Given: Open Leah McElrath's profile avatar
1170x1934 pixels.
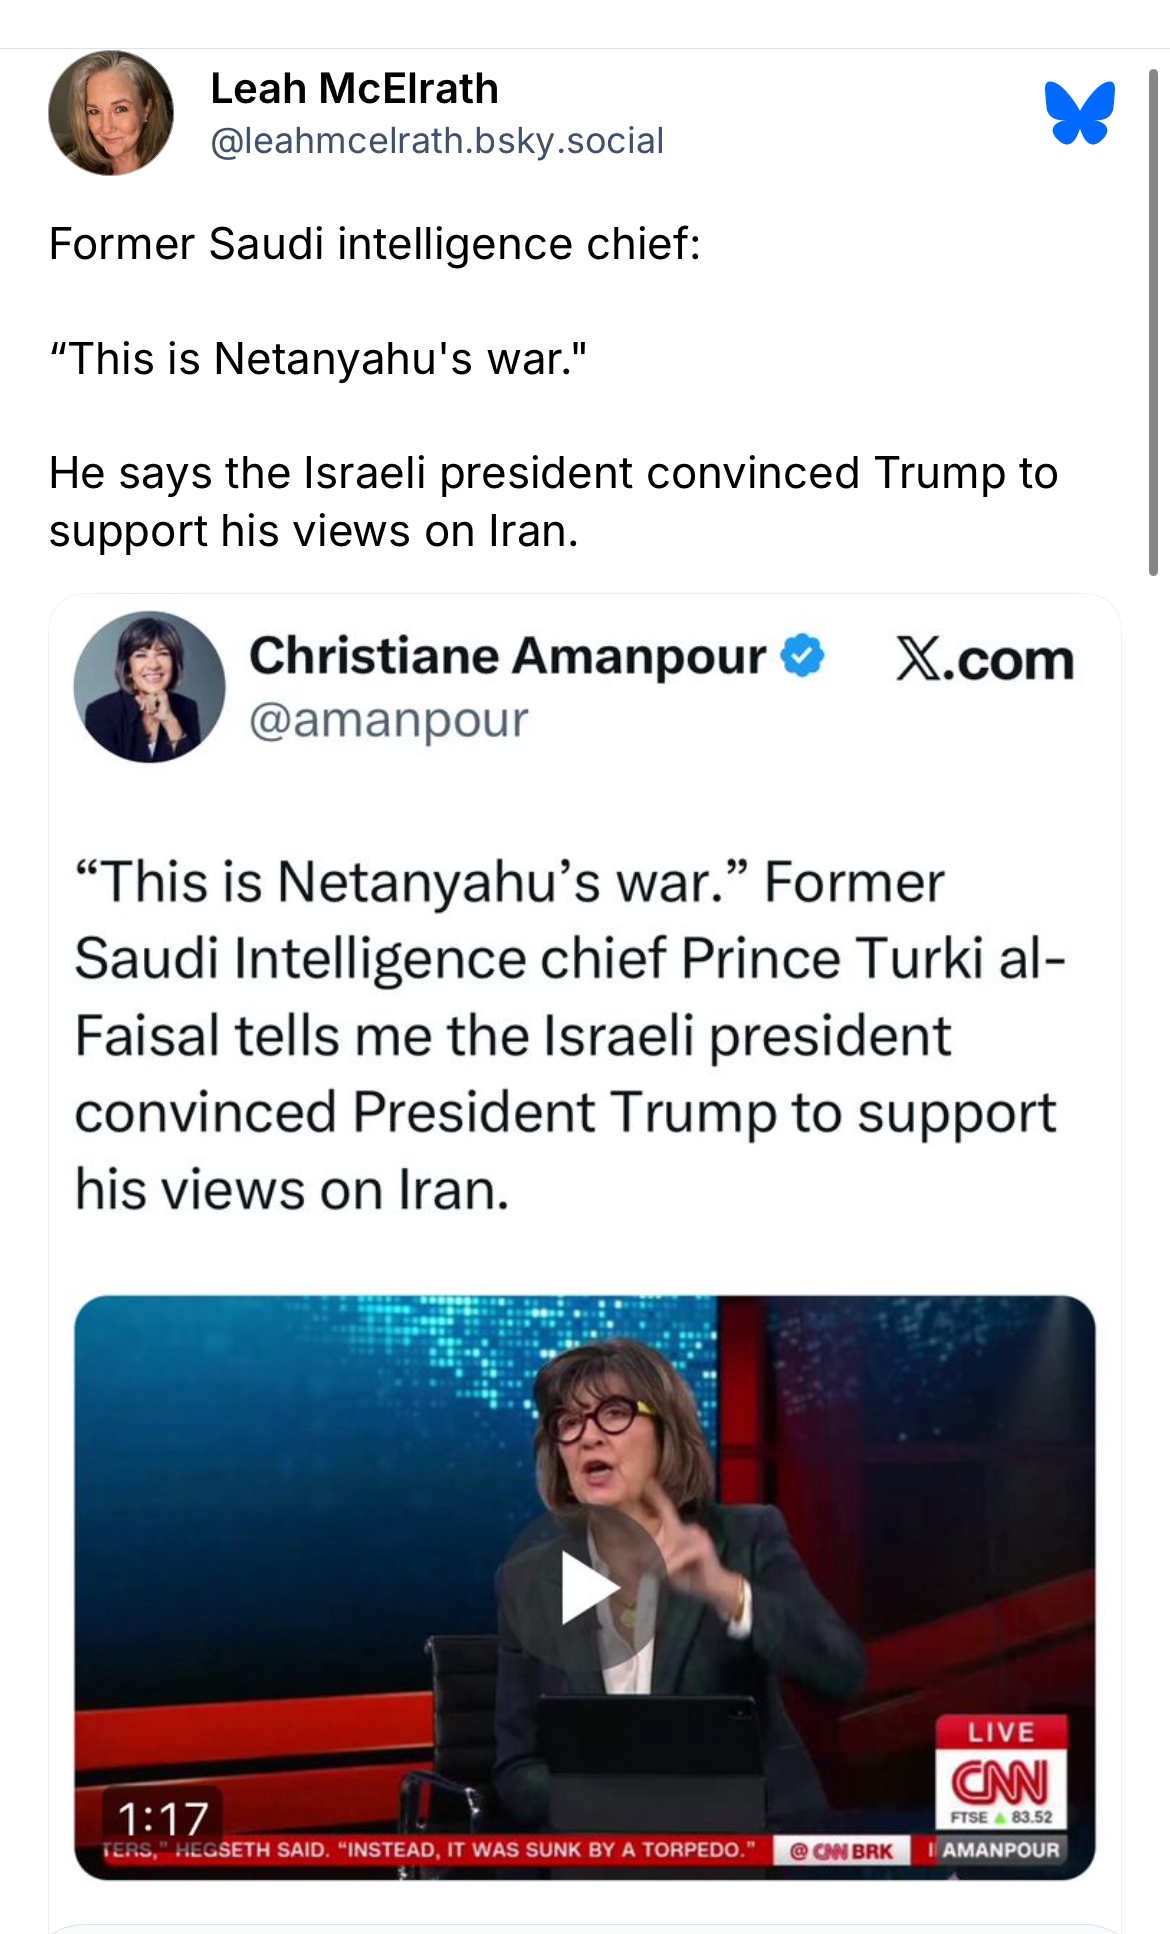Looking at the screenshot, I should pyautogui.click(x=111, y=113).
